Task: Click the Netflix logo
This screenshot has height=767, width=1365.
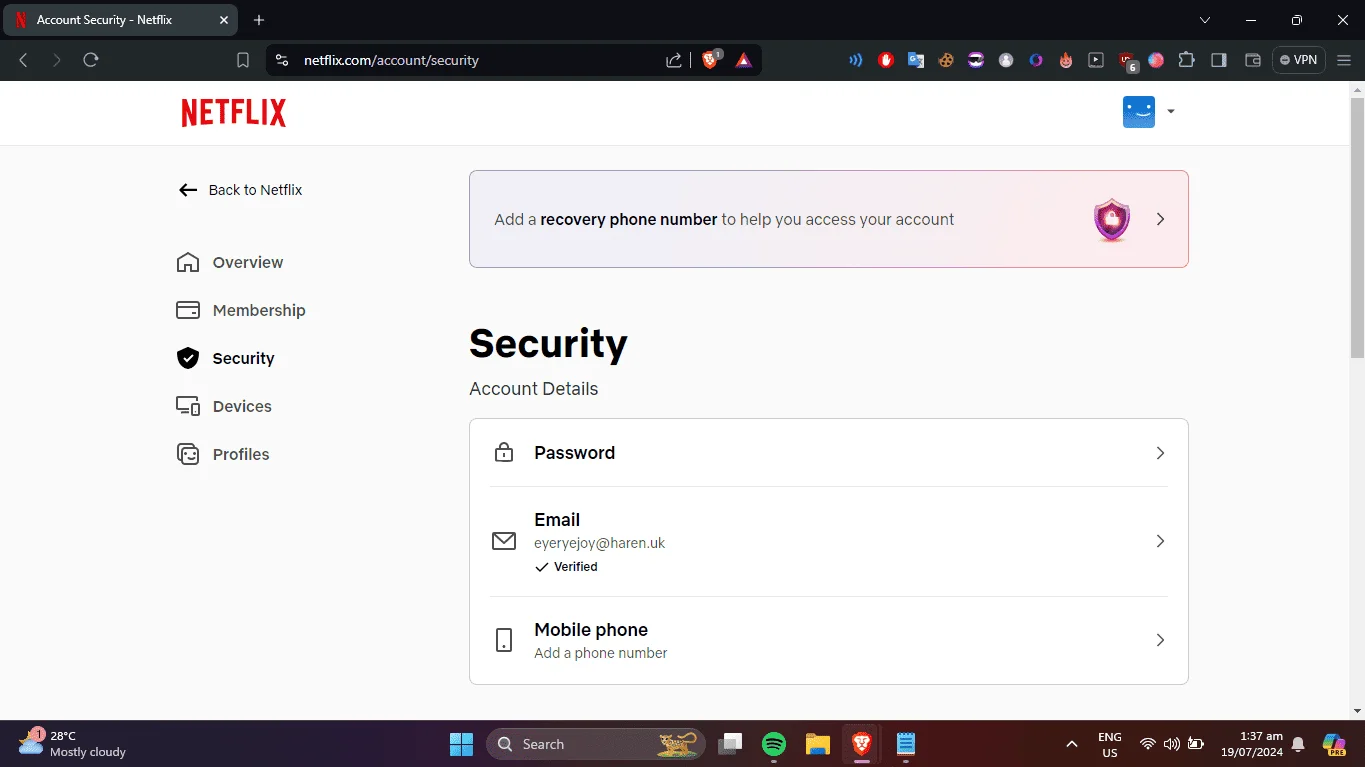Action: [x=233, y=113]
